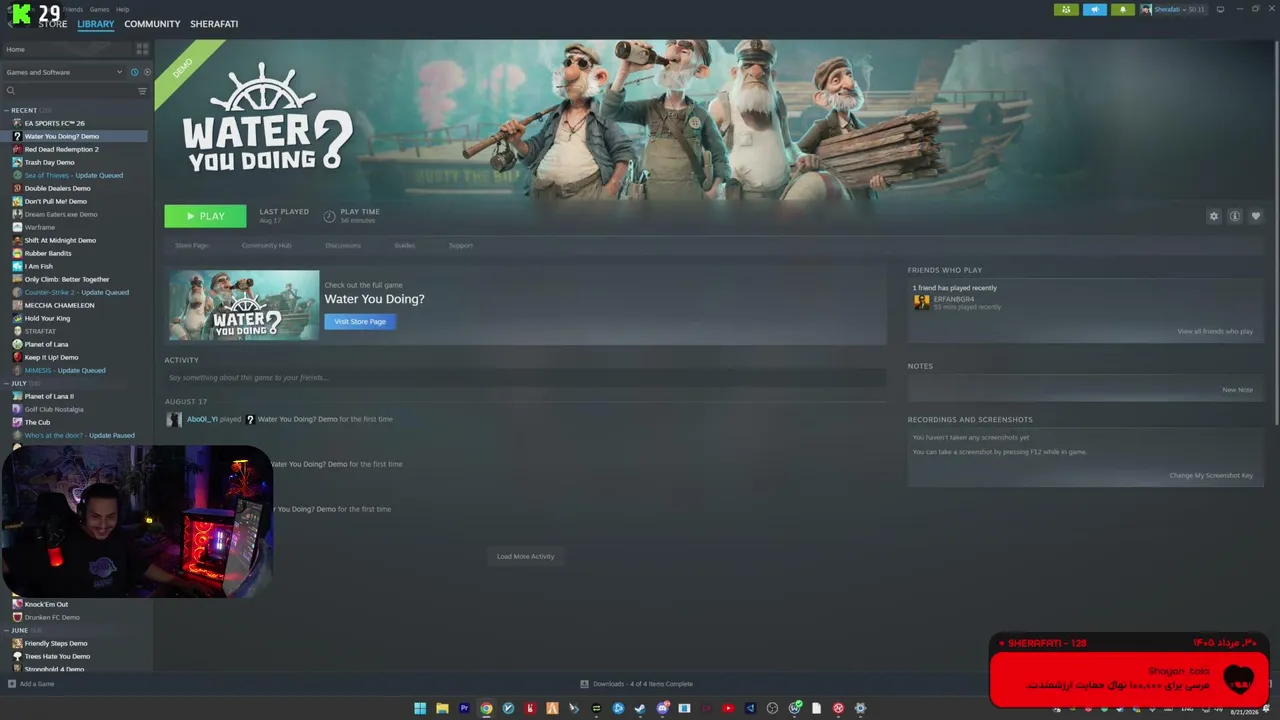Click Change My Screenshot Key

pos(1211,475)
